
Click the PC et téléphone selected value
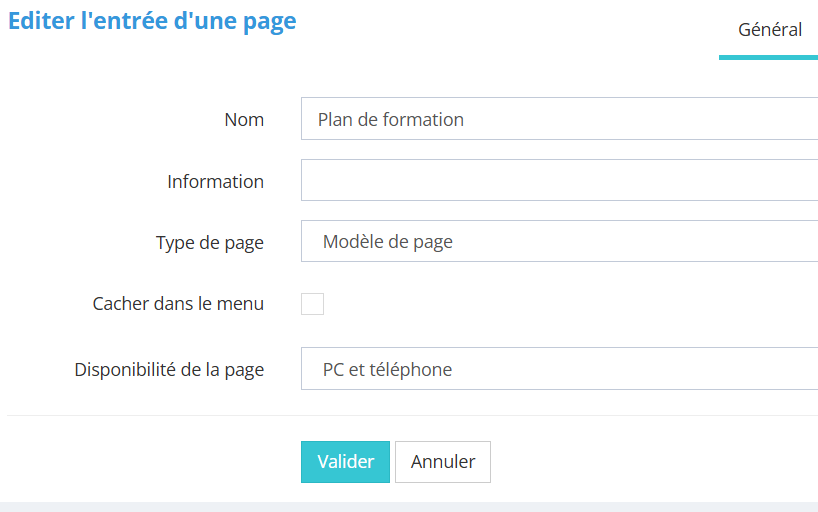[387, 369]
